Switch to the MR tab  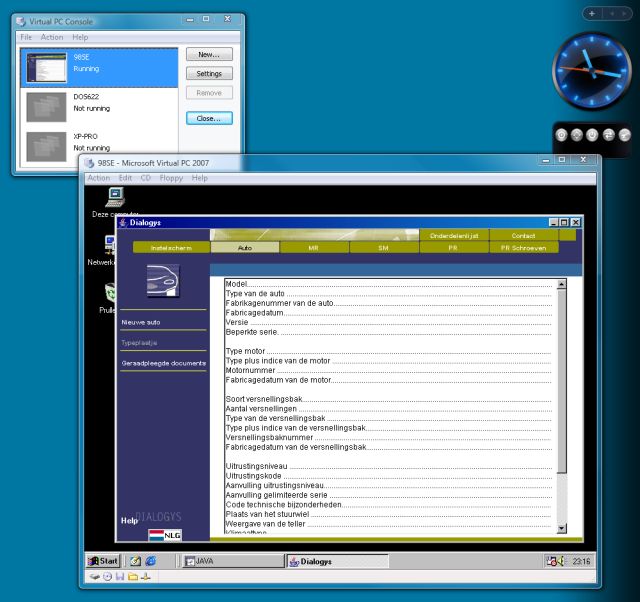313,247
